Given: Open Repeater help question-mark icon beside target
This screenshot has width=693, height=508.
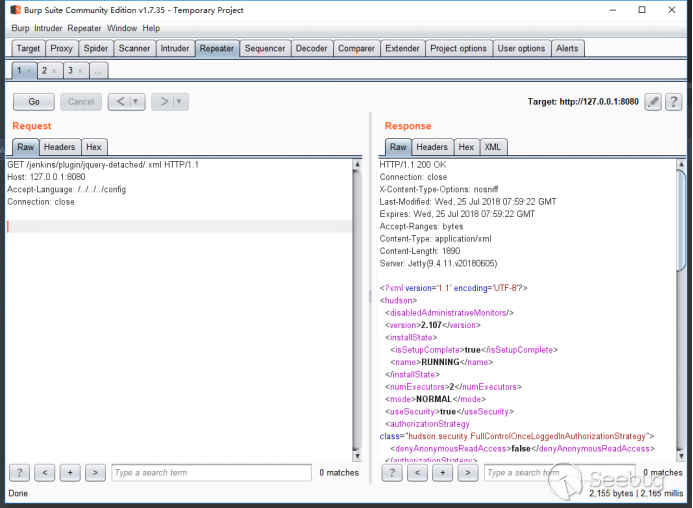Looking at the screenshot, I should (x=674, y=102).
